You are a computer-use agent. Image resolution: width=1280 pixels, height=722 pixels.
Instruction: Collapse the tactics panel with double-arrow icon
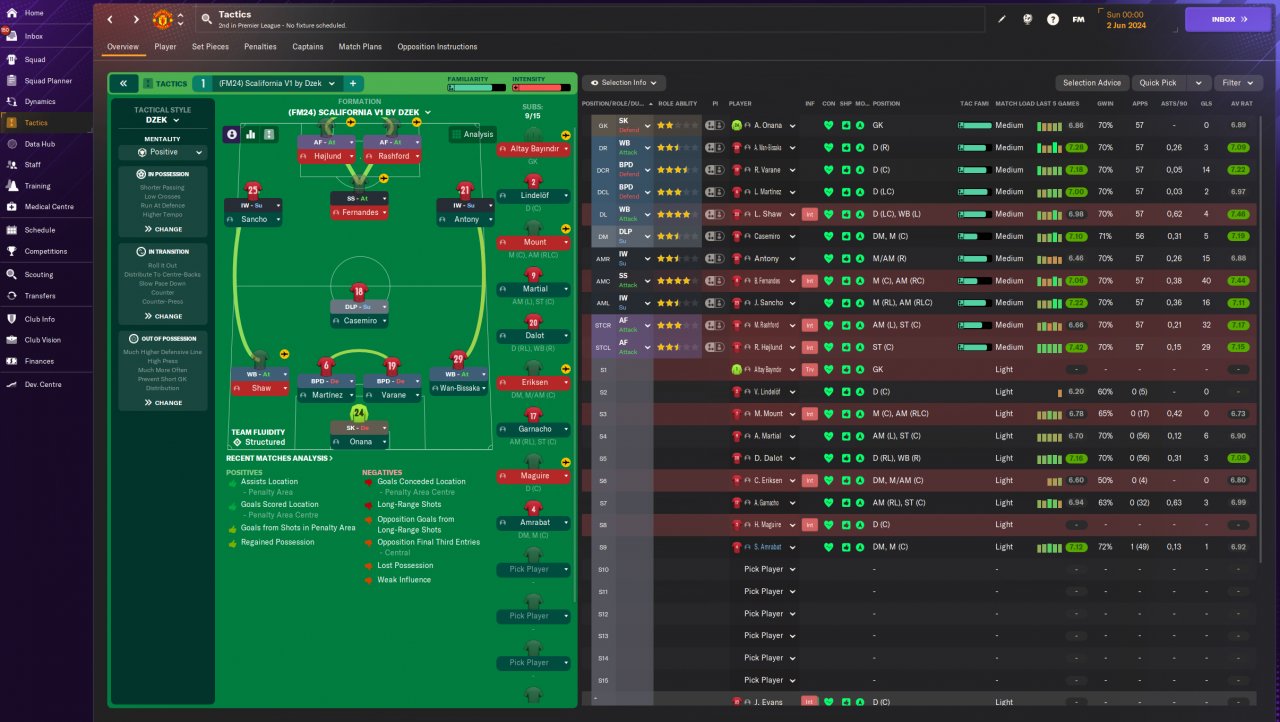[123, 84]
